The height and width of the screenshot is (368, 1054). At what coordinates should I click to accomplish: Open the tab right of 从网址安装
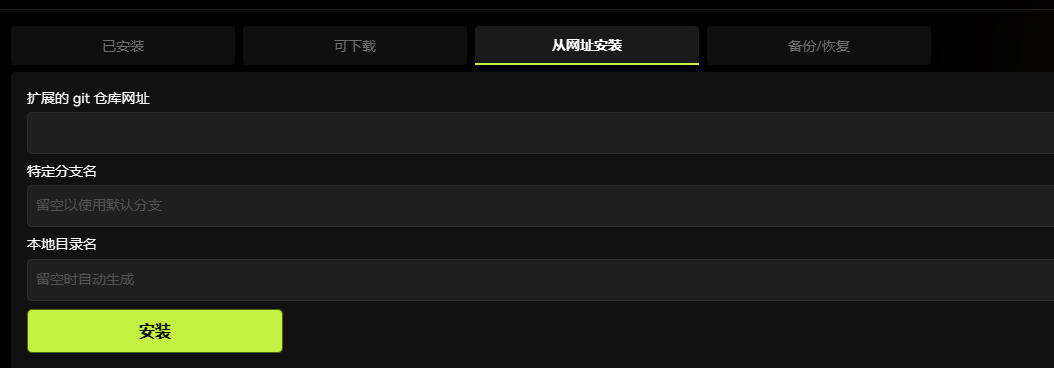[819, 46]
